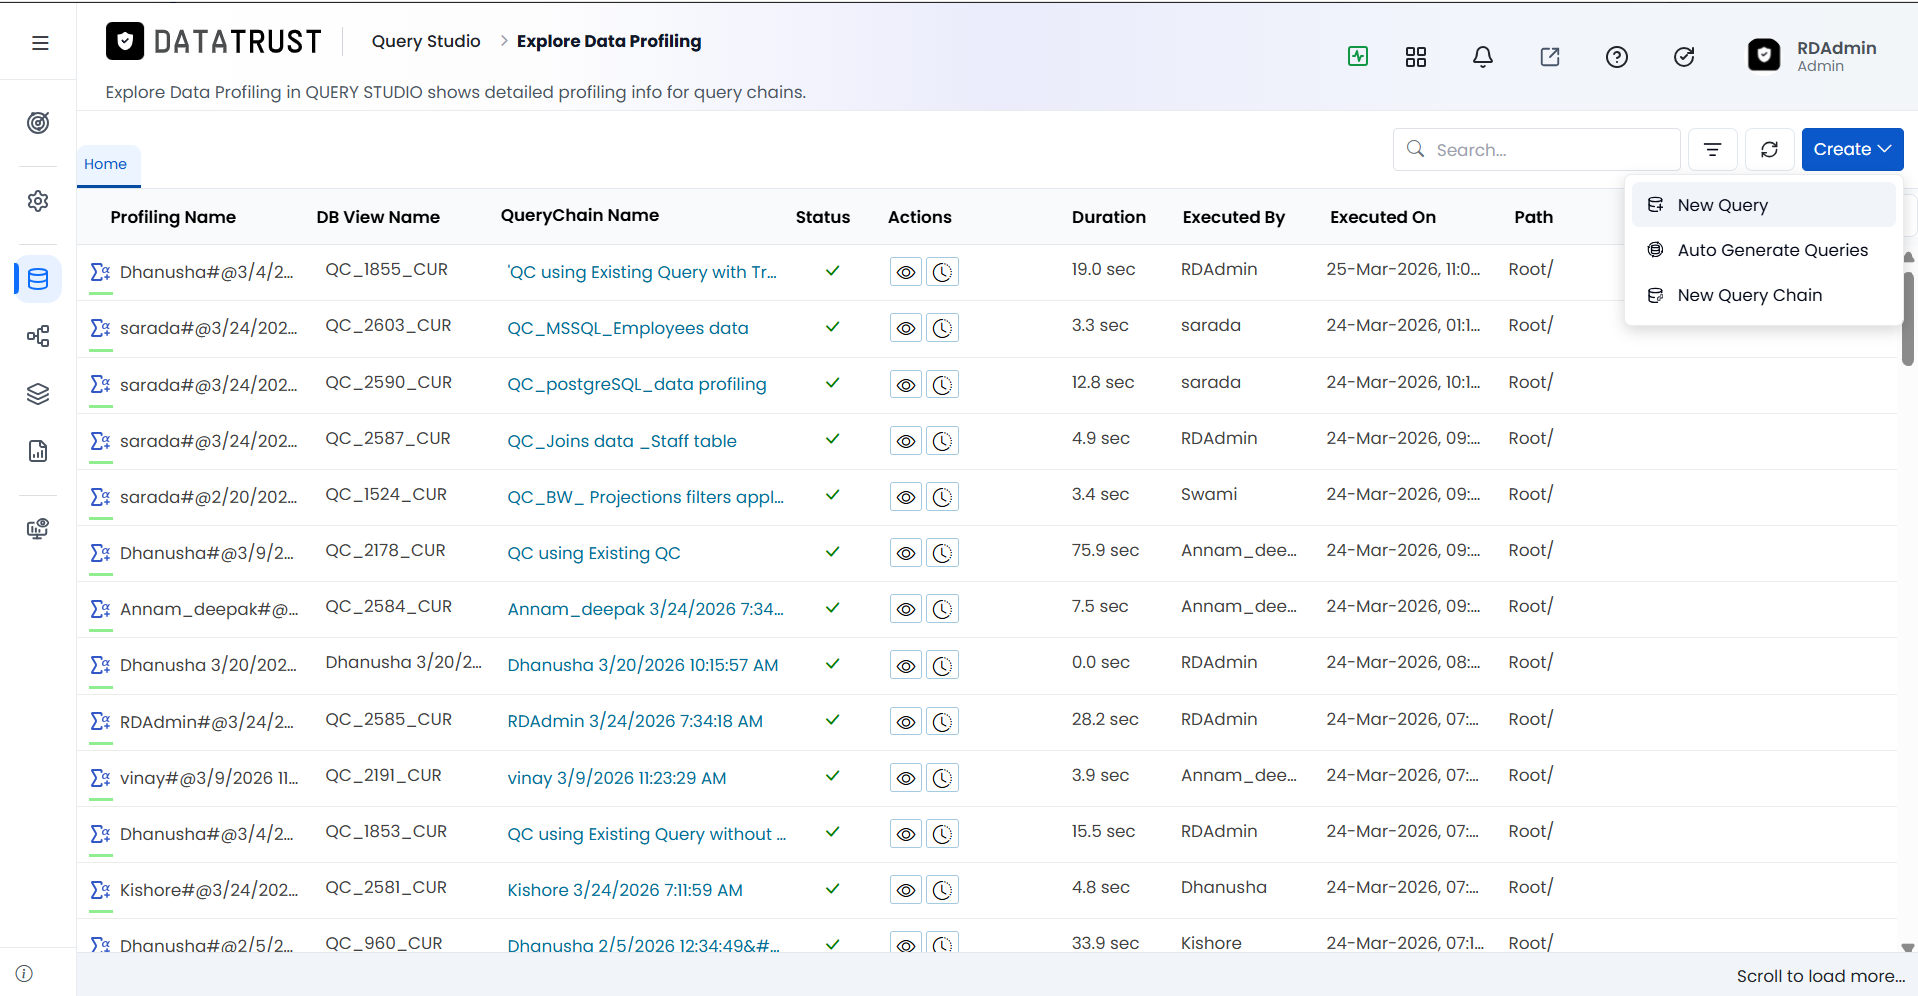Switch to the Home tab
Screen dimensions: 1918x996
(x=106, y=164)
